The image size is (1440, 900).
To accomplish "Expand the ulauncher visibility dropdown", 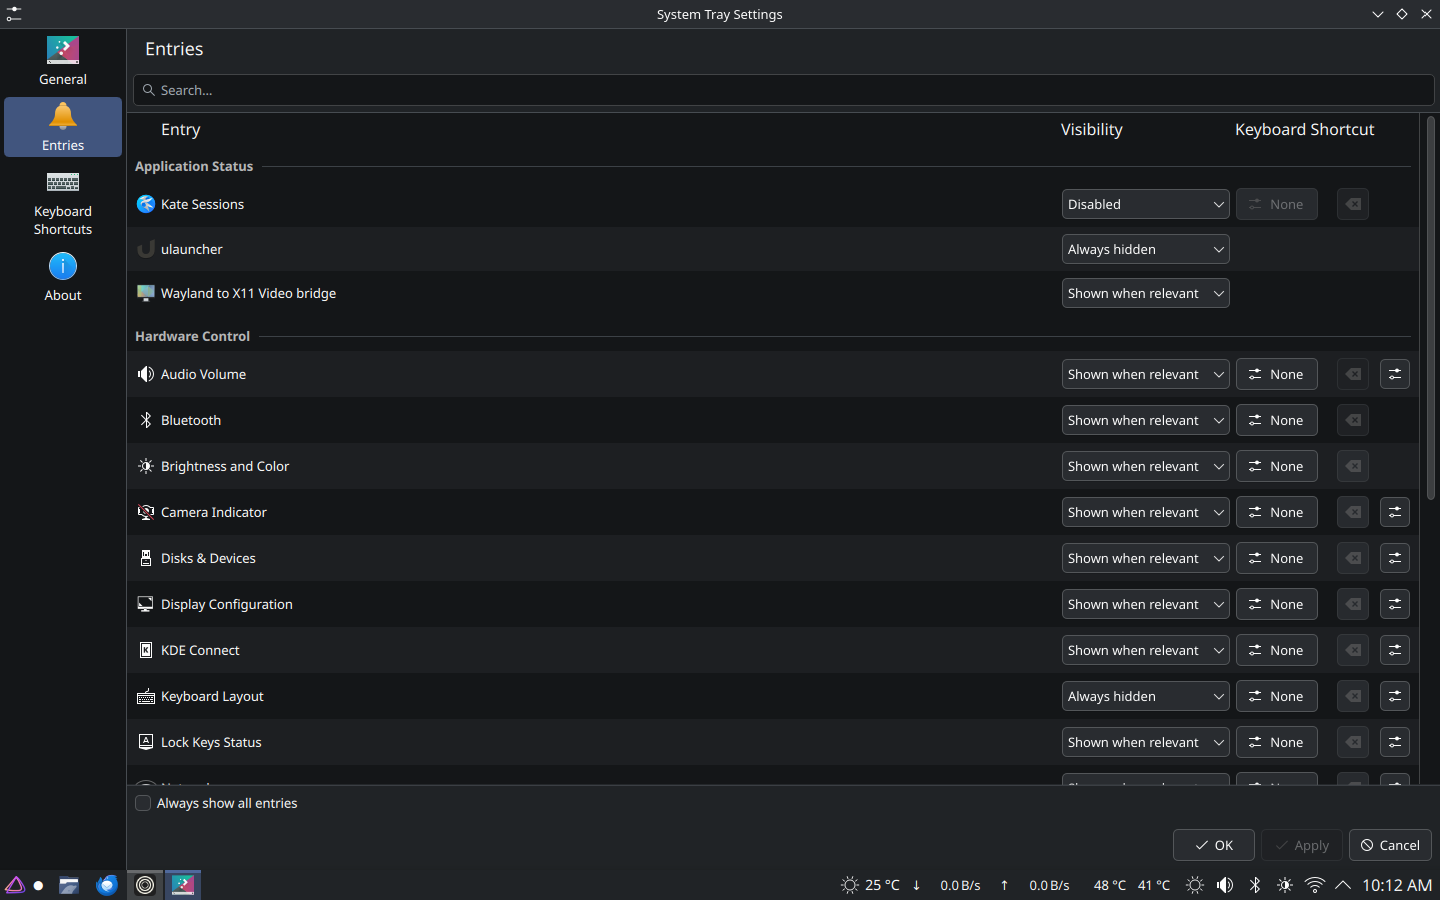I will pos(1145,249).
